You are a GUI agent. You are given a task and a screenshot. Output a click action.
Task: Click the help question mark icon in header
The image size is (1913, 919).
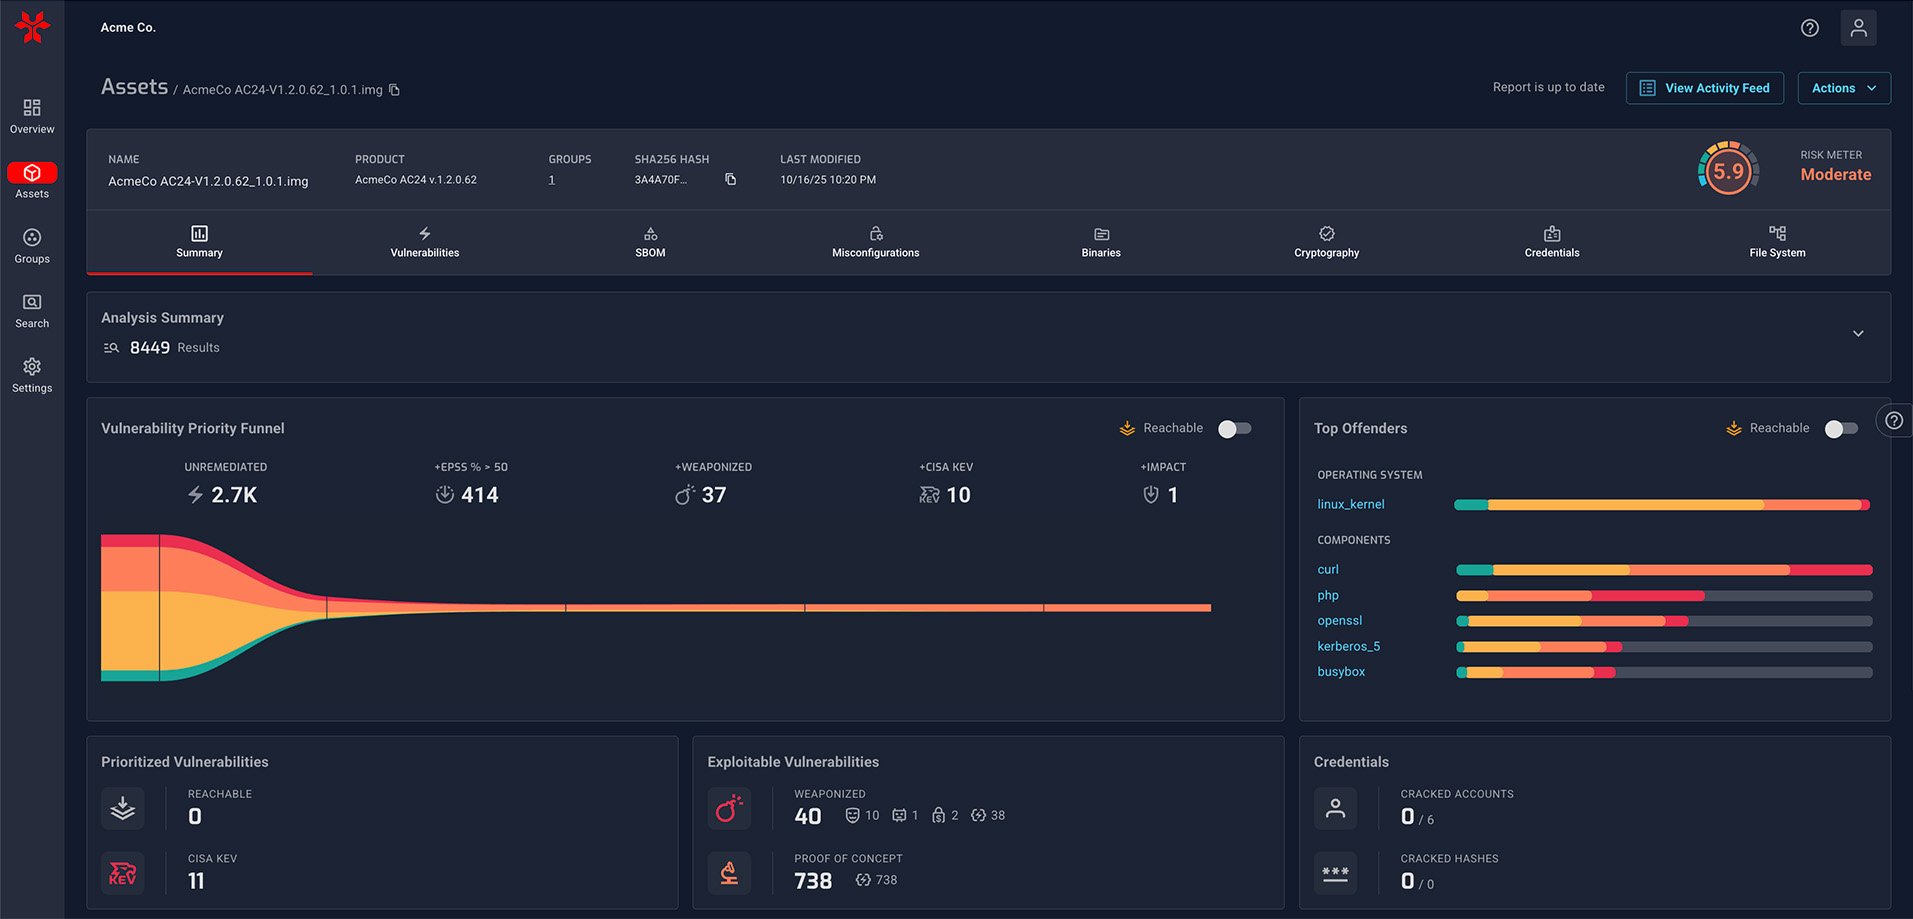point(1809,28)
